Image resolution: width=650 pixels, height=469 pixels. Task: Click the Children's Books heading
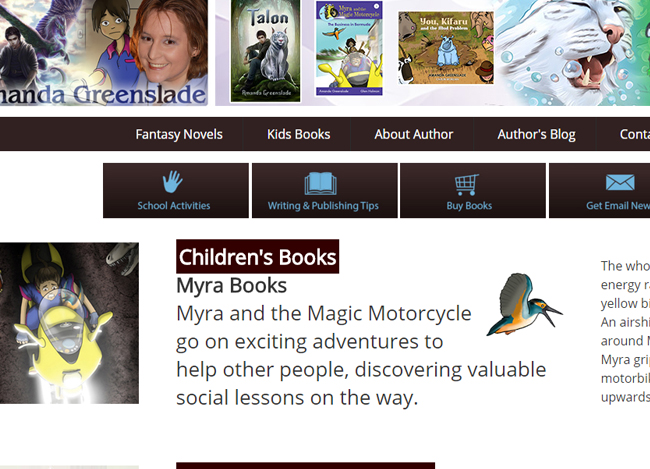pyautogui.click(x=257, y=257)
